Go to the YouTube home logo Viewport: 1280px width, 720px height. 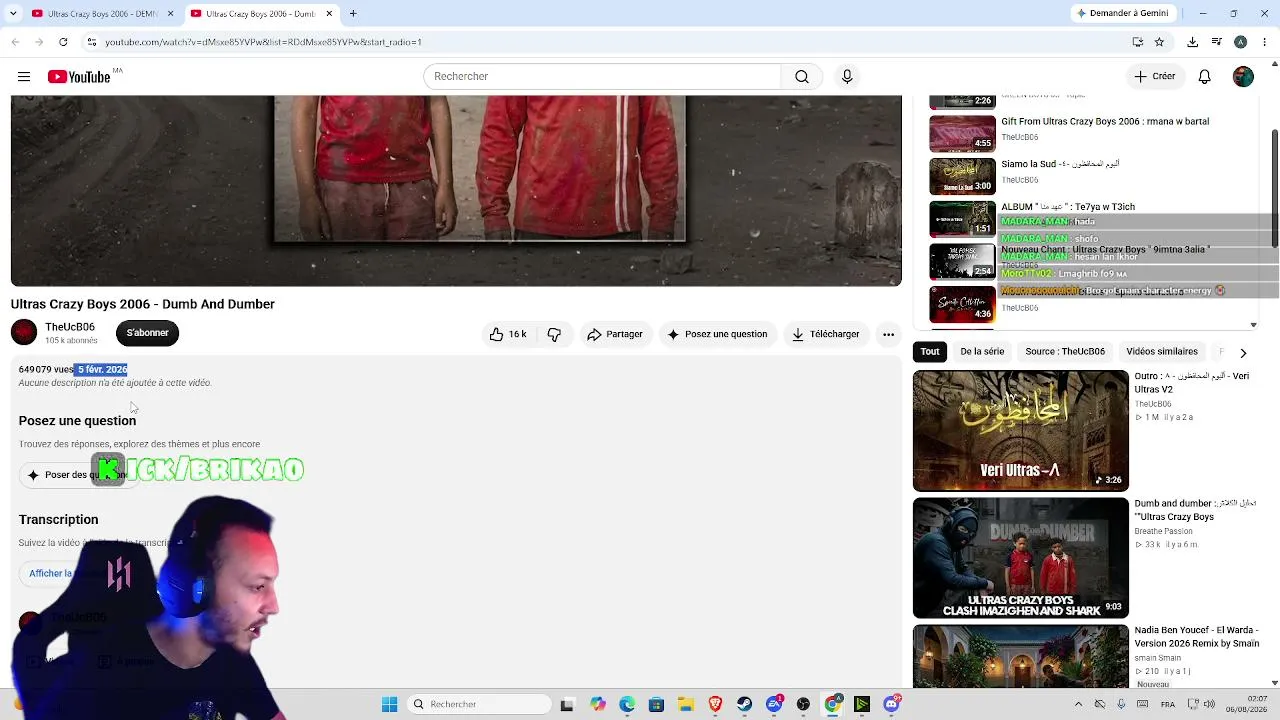pyautogui.click(x=79, y=77)
